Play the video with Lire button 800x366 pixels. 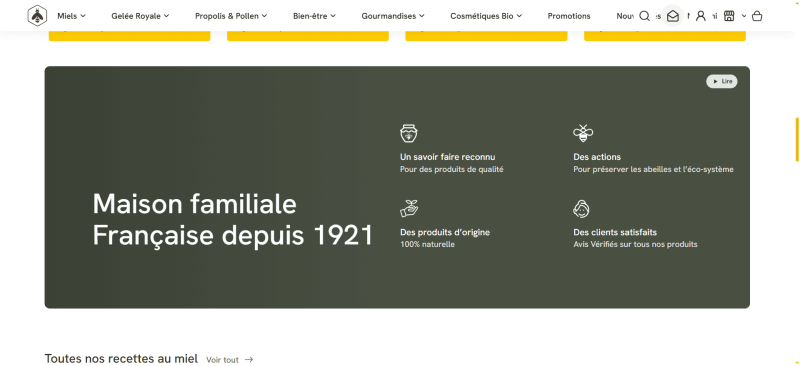click(721, 81)
